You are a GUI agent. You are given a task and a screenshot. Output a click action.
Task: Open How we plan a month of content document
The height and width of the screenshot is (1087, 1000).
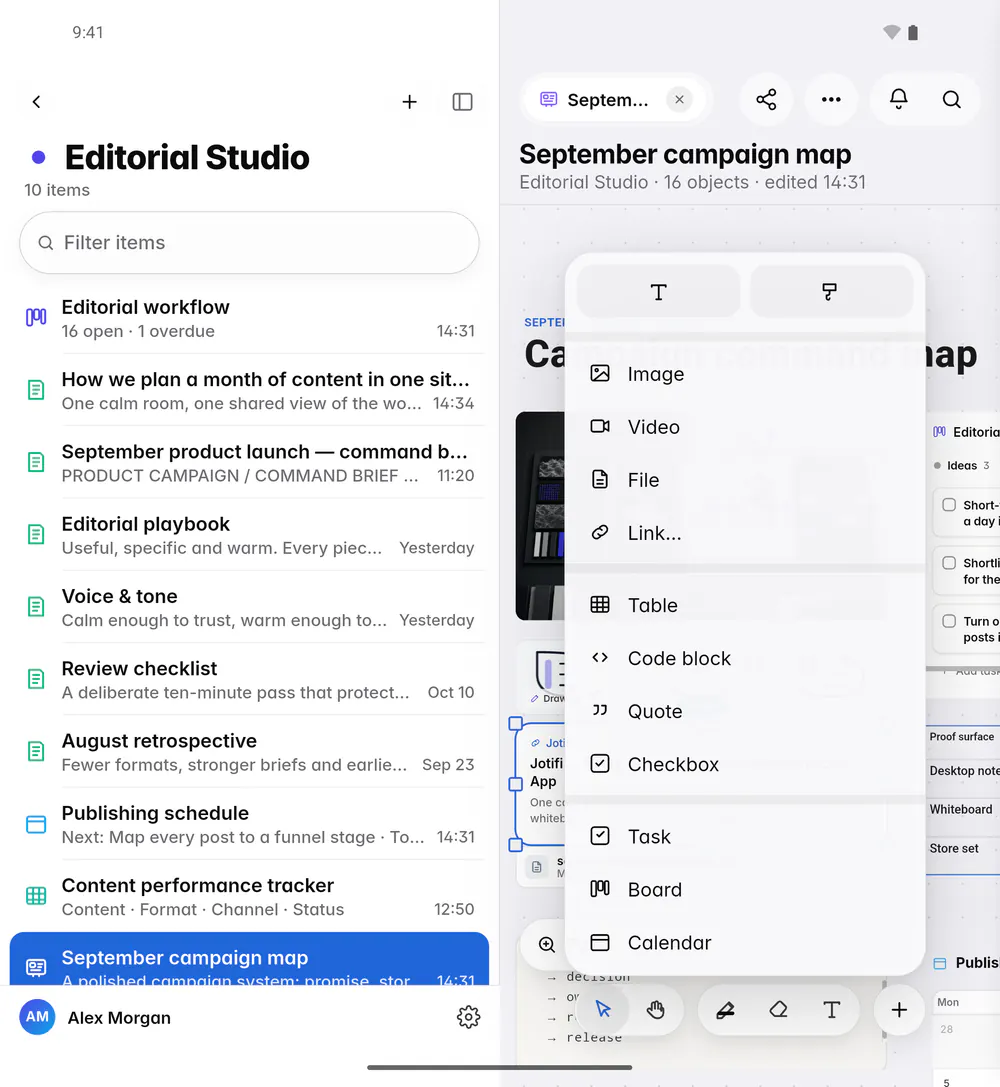tap(249, 391)
